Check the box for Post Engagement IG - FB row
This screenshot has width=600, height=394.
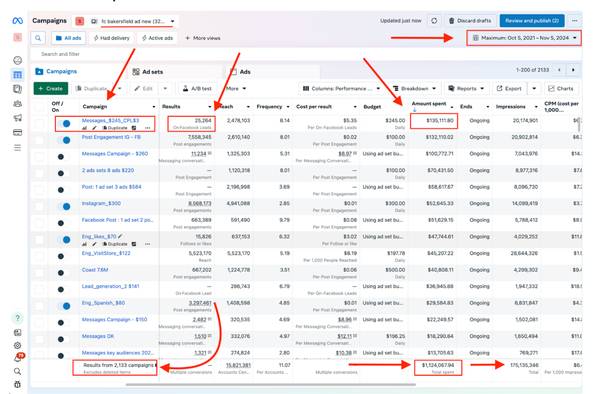click(x=39, y=140)
